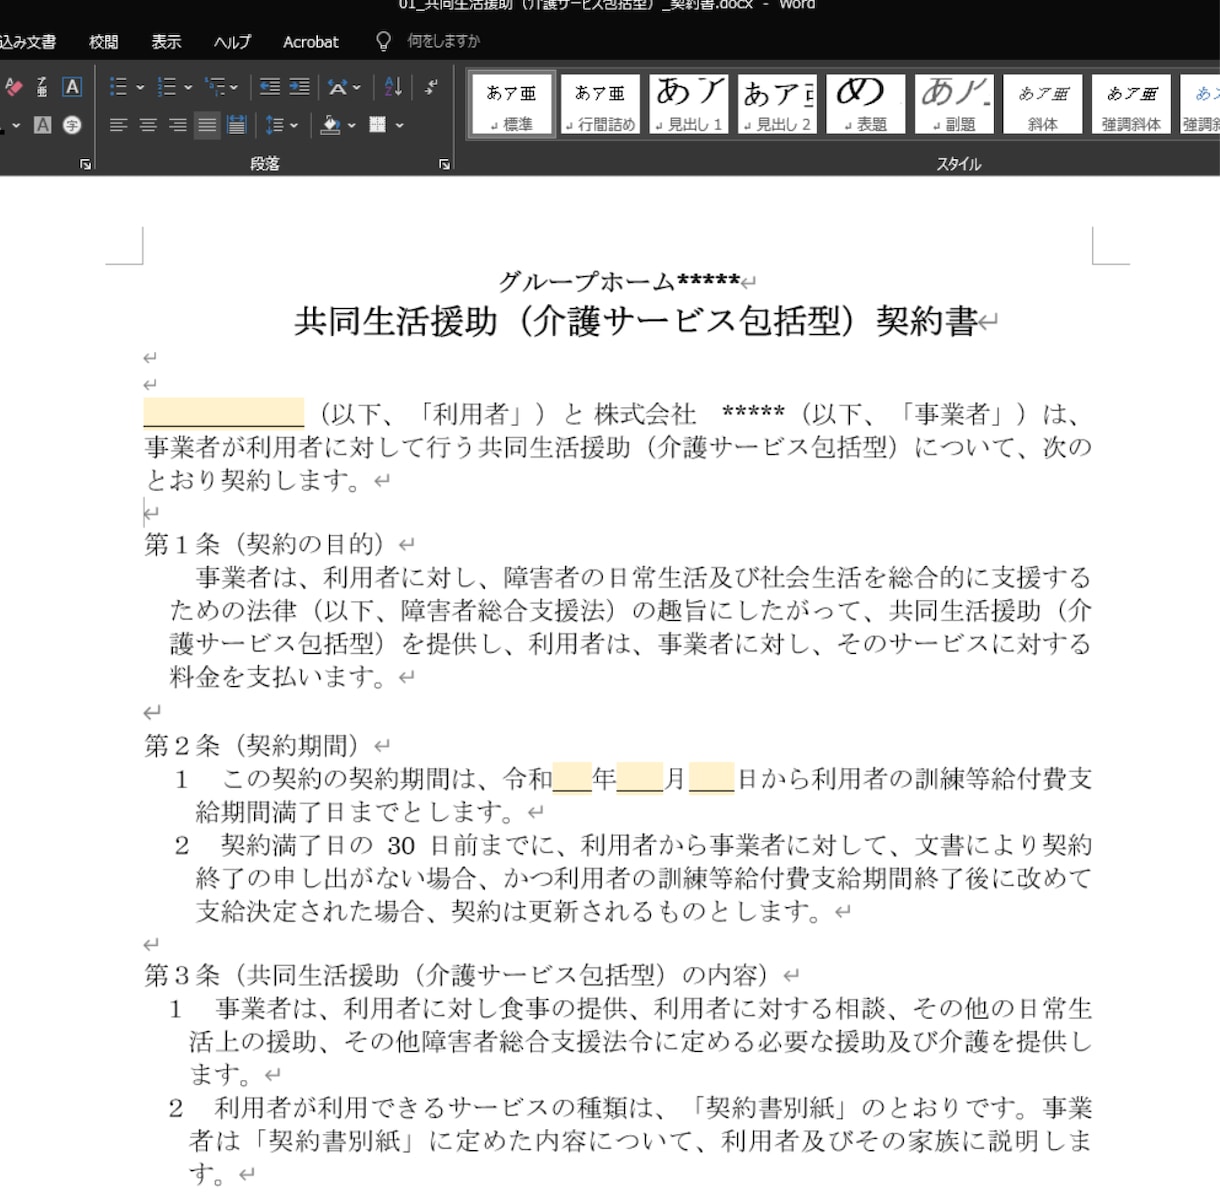Screen dimensions: 1220x1200
Task: Click the highlighted name blank before （以下、「利用者」）
Action: [x=224, y=412]
